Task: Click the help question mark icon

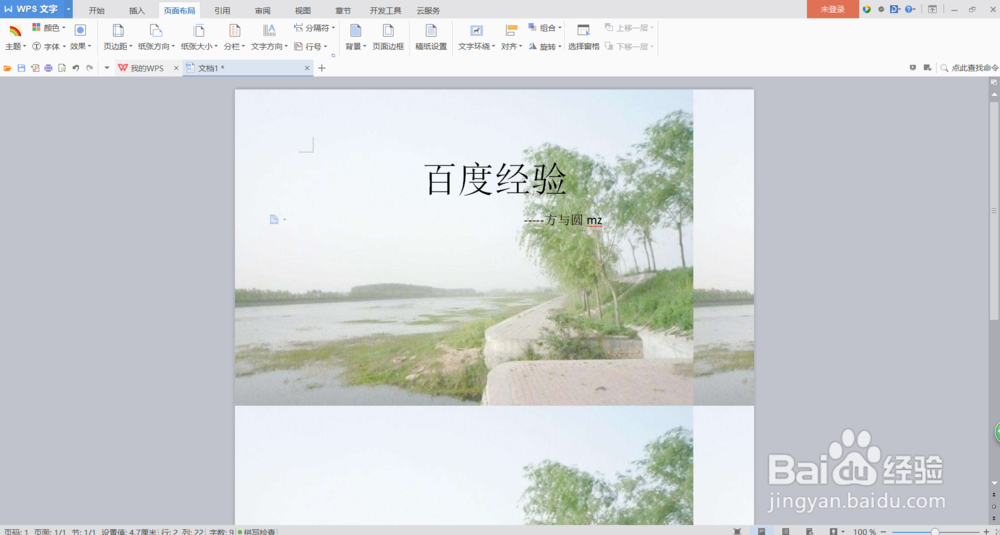Action: point(908,10)
